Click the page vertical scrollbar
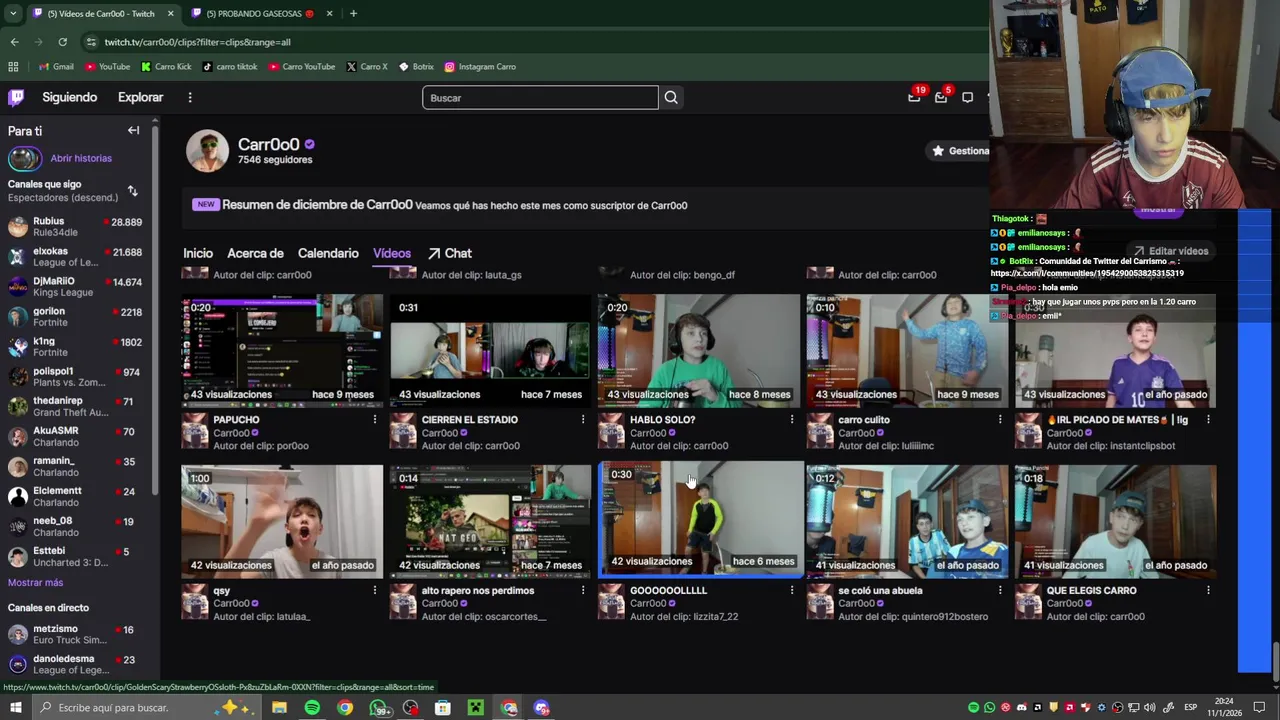This screenshot has height=720, width=1280. [x=1274, y=660]
